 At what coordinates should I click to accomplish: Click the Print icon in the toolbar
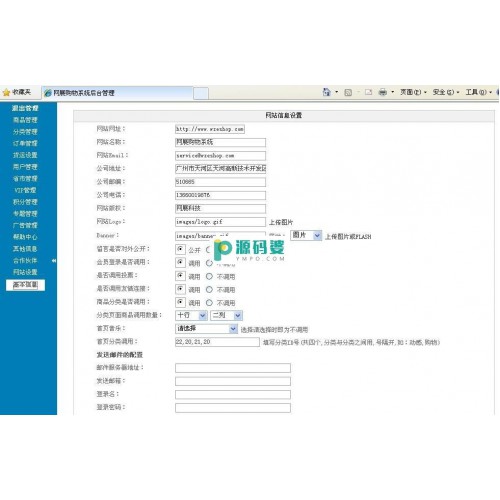click(x=383, y=92)
